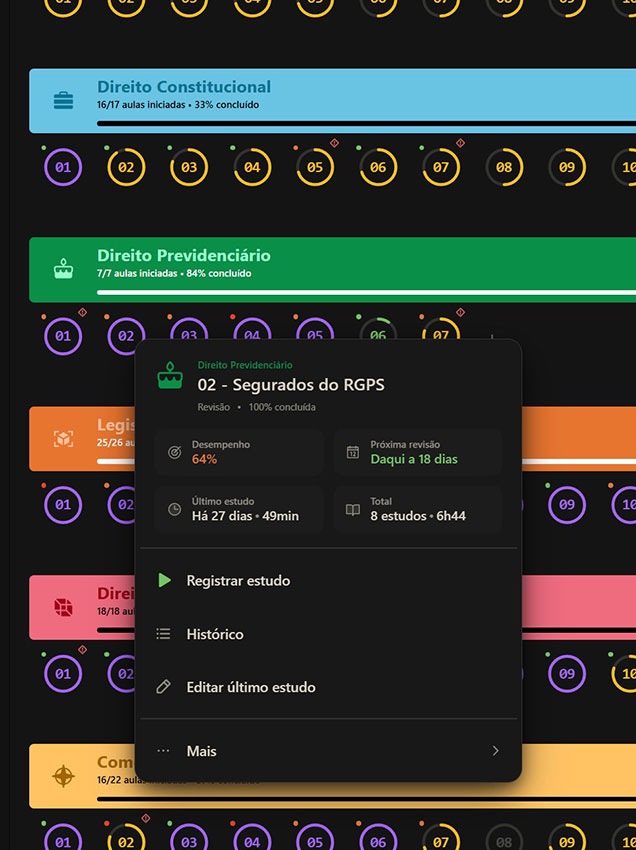Viewport: 636px width, 850px height.
Task: Open the Mais menu entry
Action: [328, 751]
